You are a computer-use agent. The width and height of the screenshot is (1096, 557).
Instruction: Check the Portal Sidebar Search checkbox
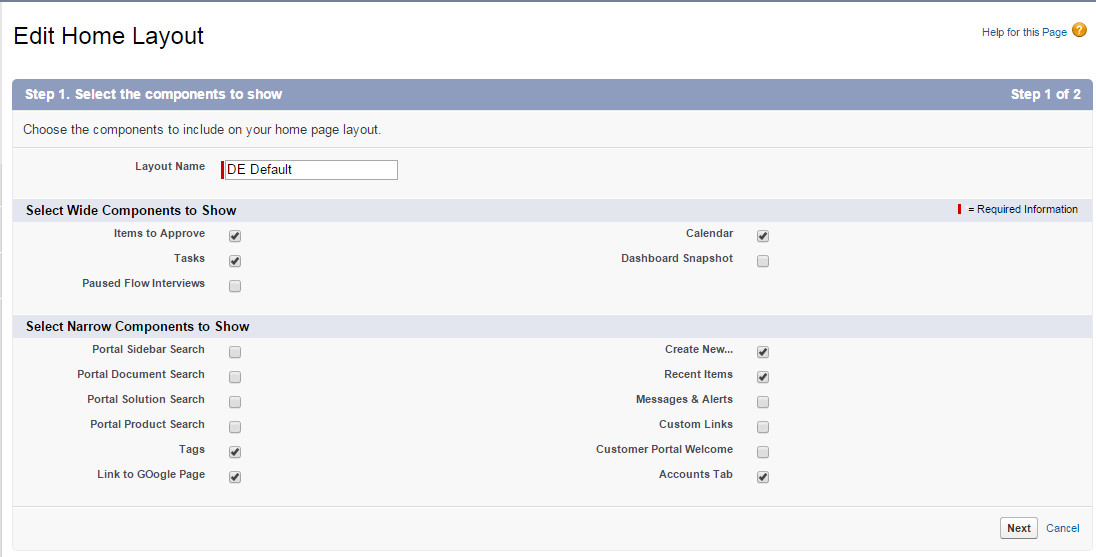[235, 353]
